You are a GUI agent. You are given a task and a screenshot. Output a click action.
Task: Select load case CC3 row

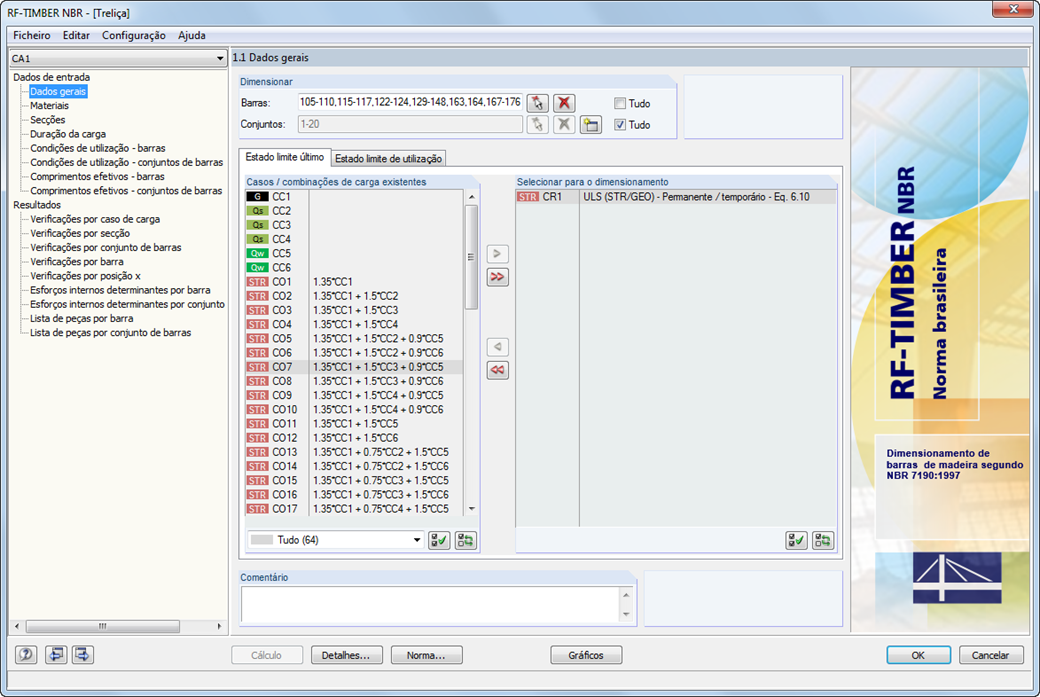(354, 225)
